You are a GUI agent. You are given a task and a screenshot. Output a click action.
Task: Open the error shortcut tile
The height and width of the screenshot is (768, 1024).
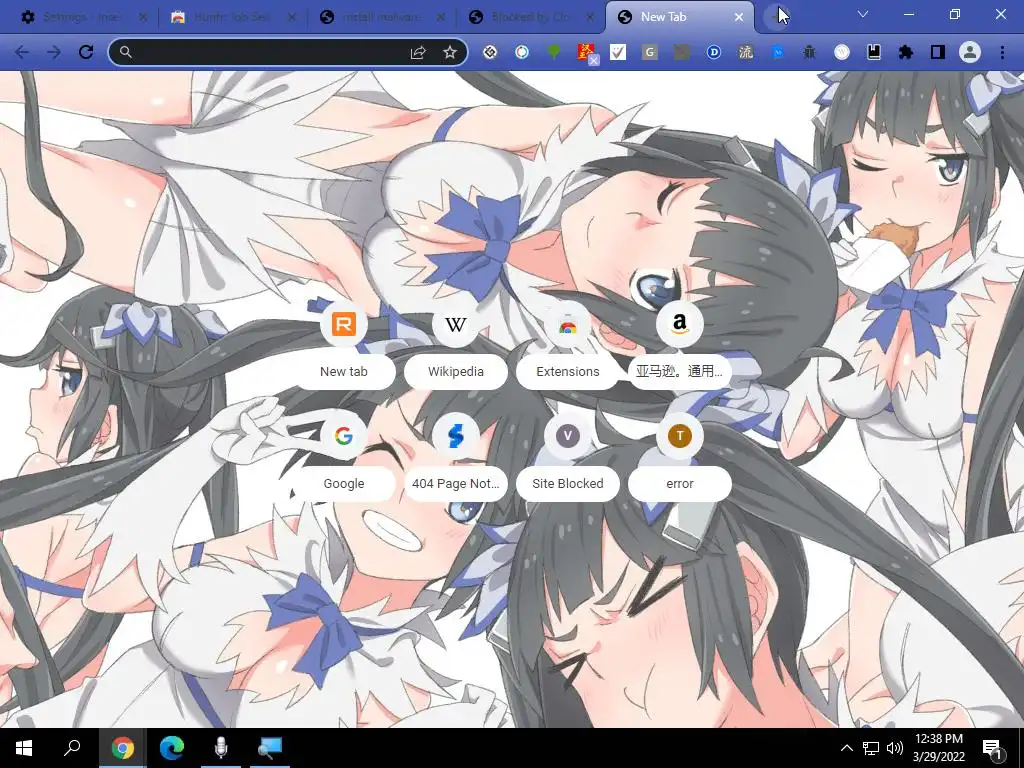pyautogui.click(x=679, y=458)
